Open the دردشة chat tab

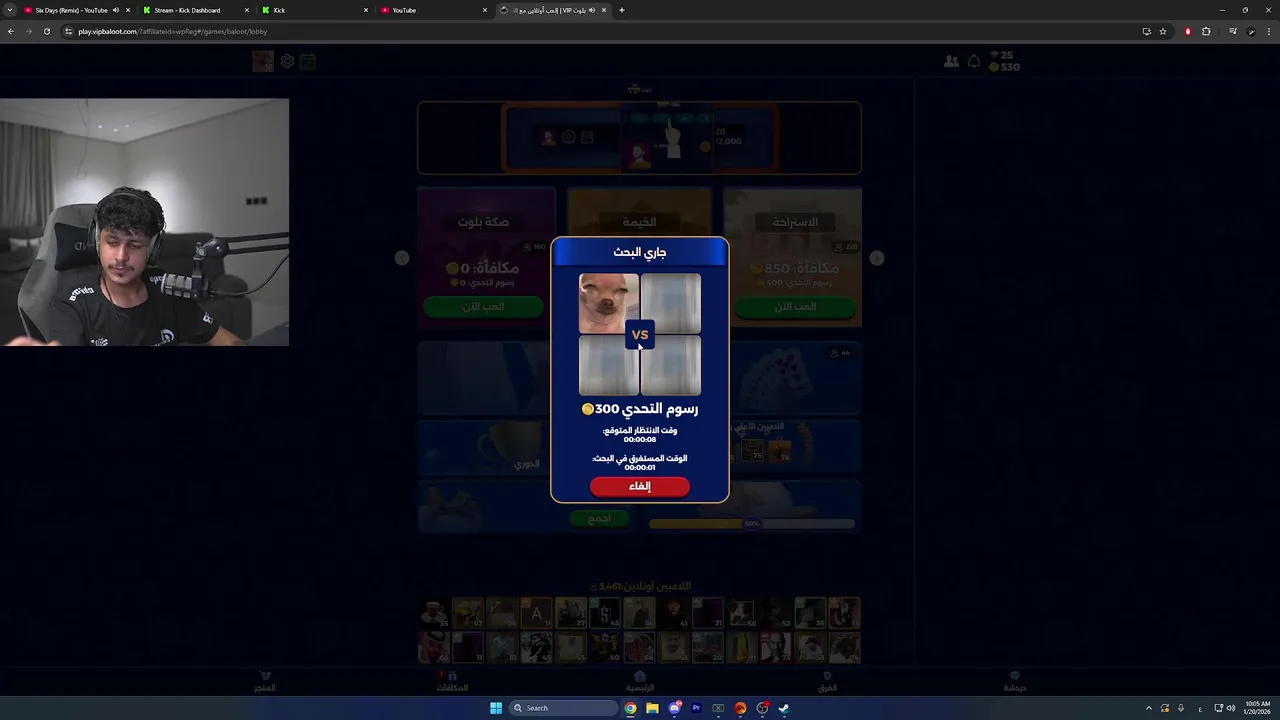point(1015,682)
